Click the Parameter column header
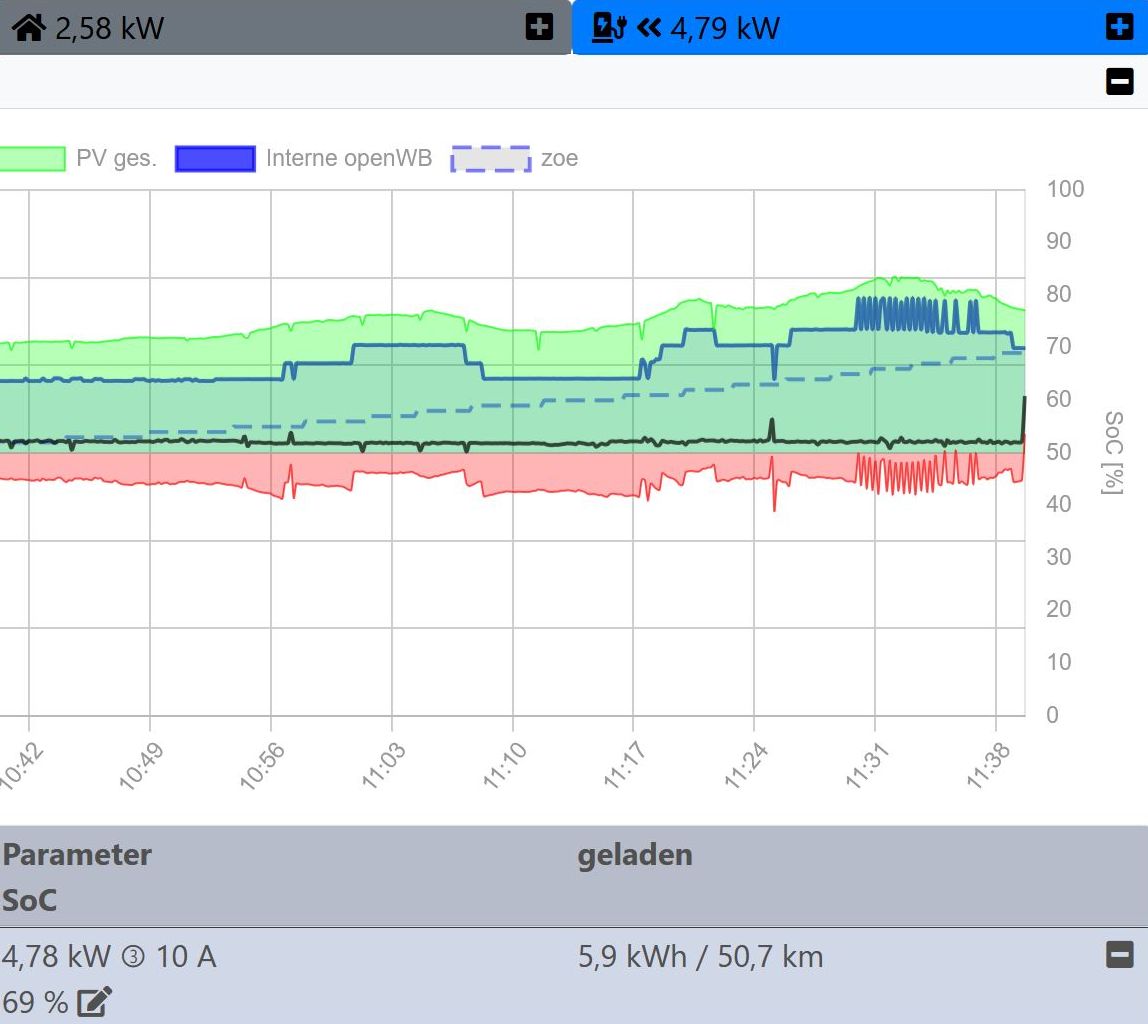1148x1024 pixels. tap(77, 855)
